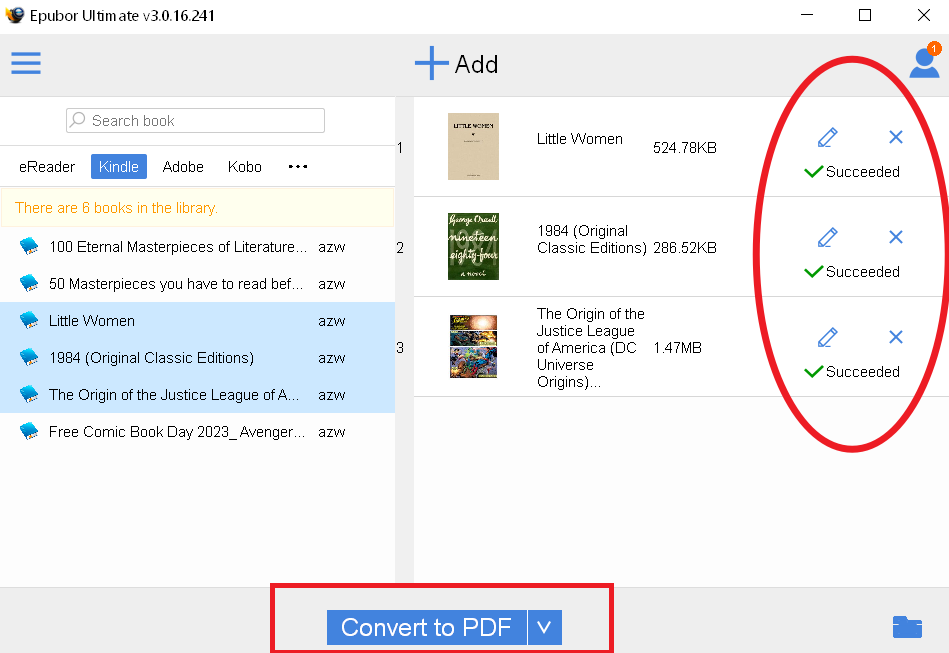Click book icon beside 100 Eternal Masterpieces

click(x=28, y=246)
